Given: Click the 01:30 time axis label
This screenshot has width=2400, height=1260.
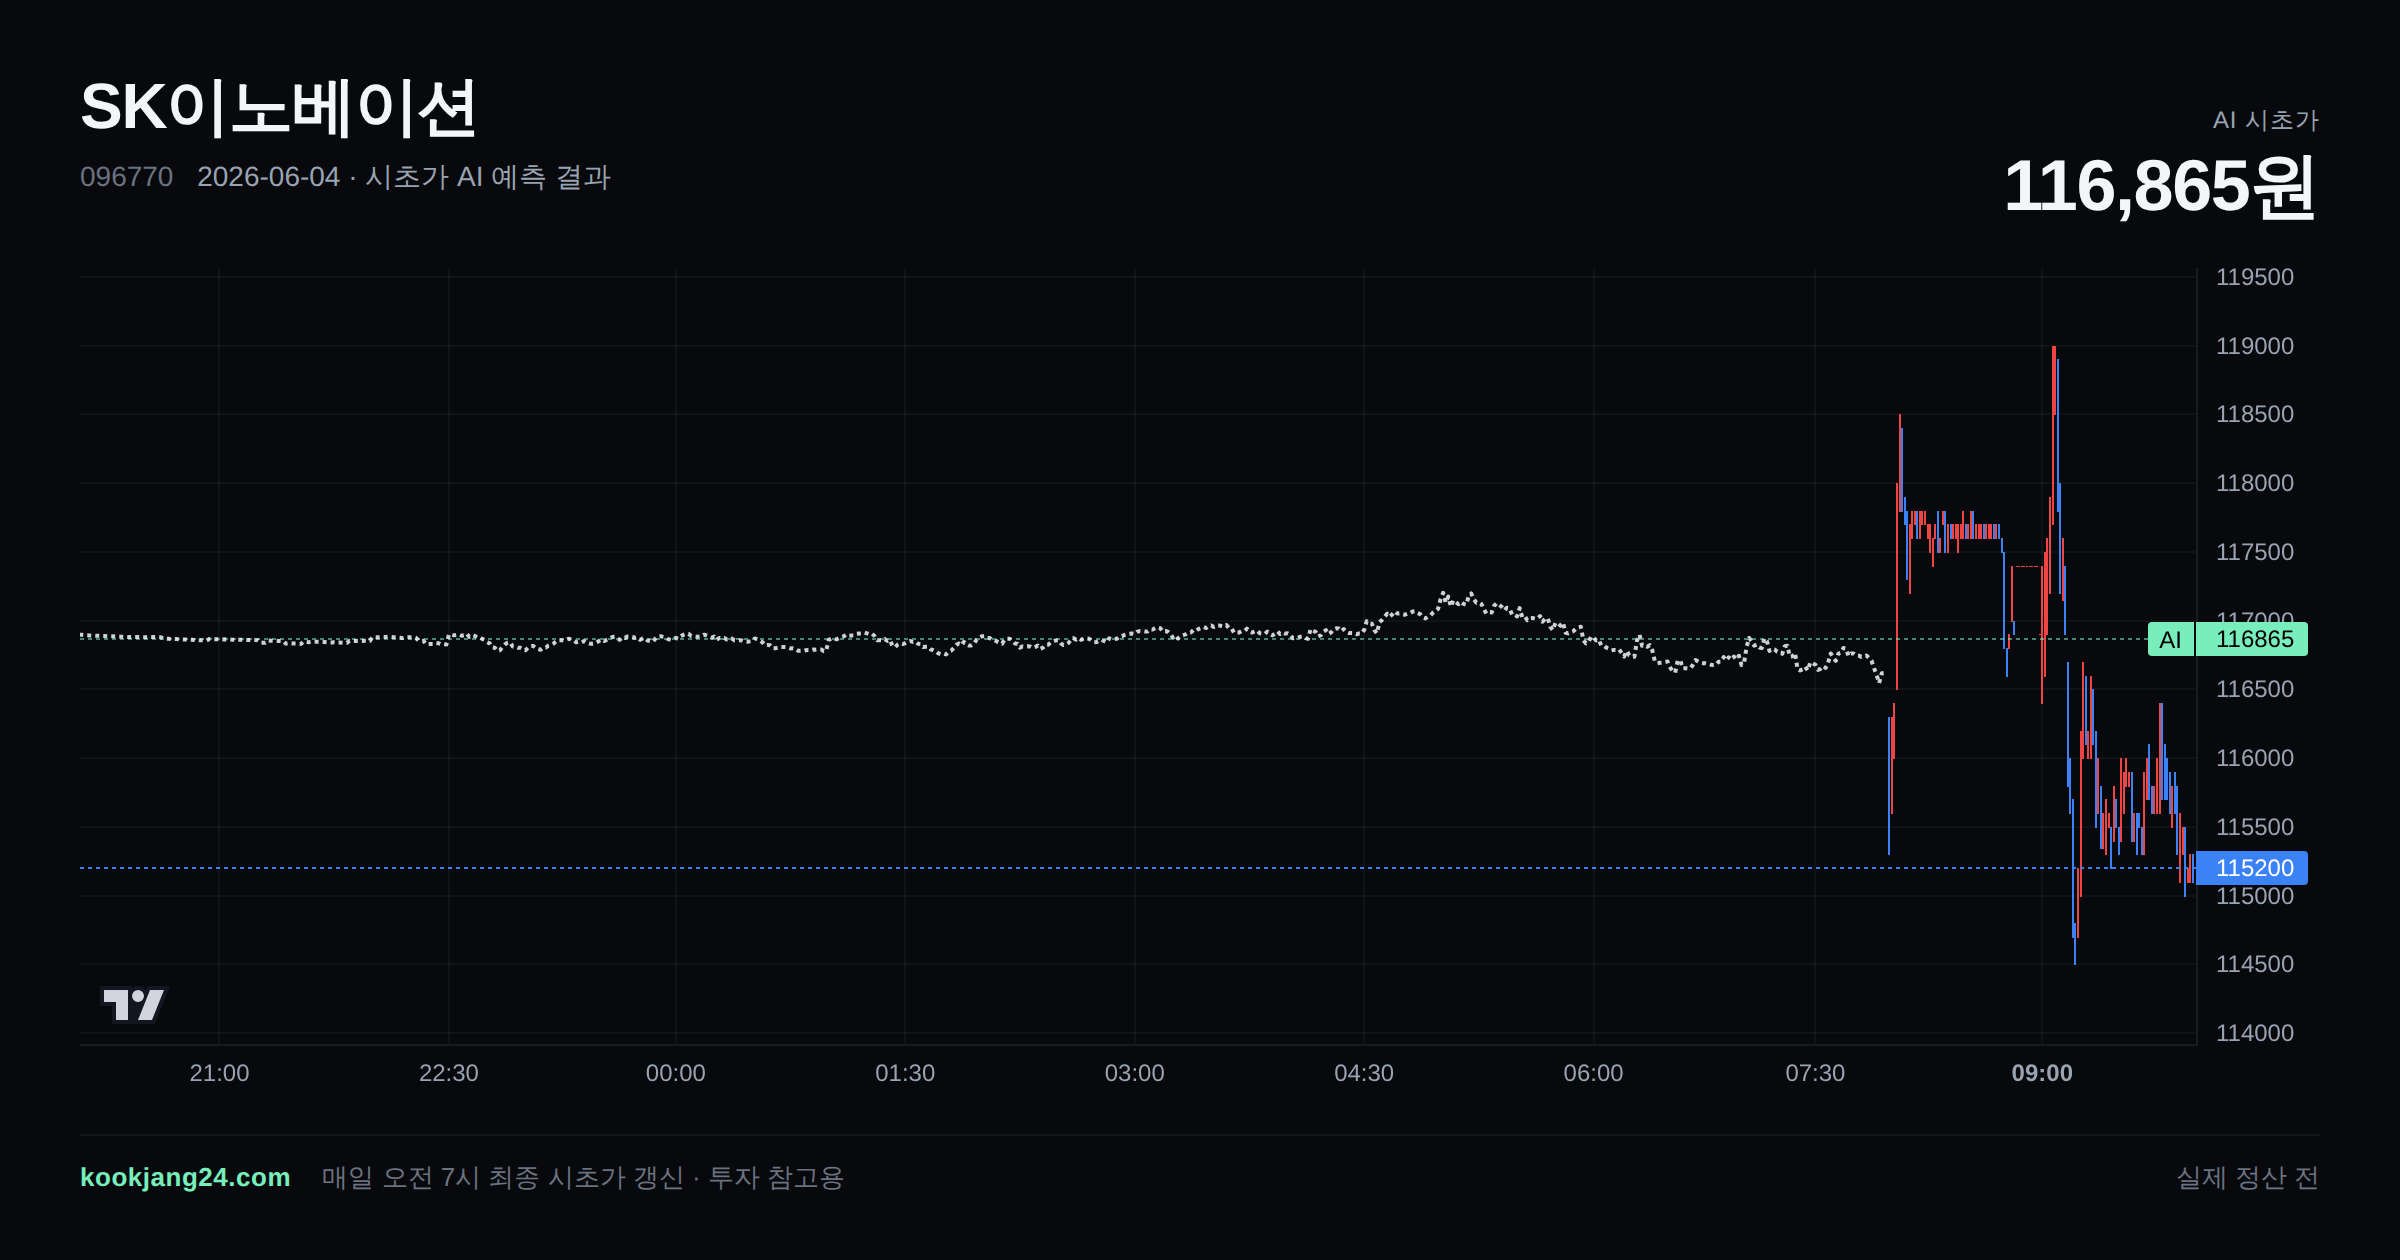Looking at the screenshot, I should (905, 1073).
